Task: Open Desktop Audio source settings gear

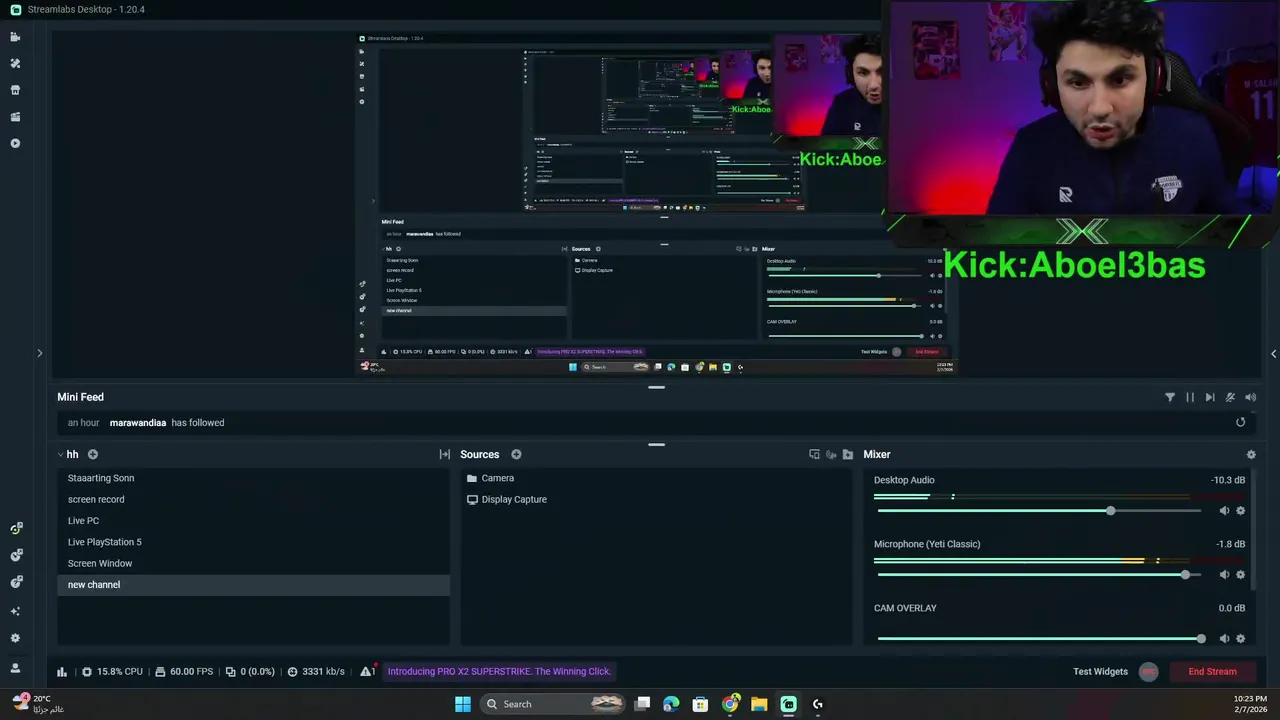Action: click(x=1241, y=511)
